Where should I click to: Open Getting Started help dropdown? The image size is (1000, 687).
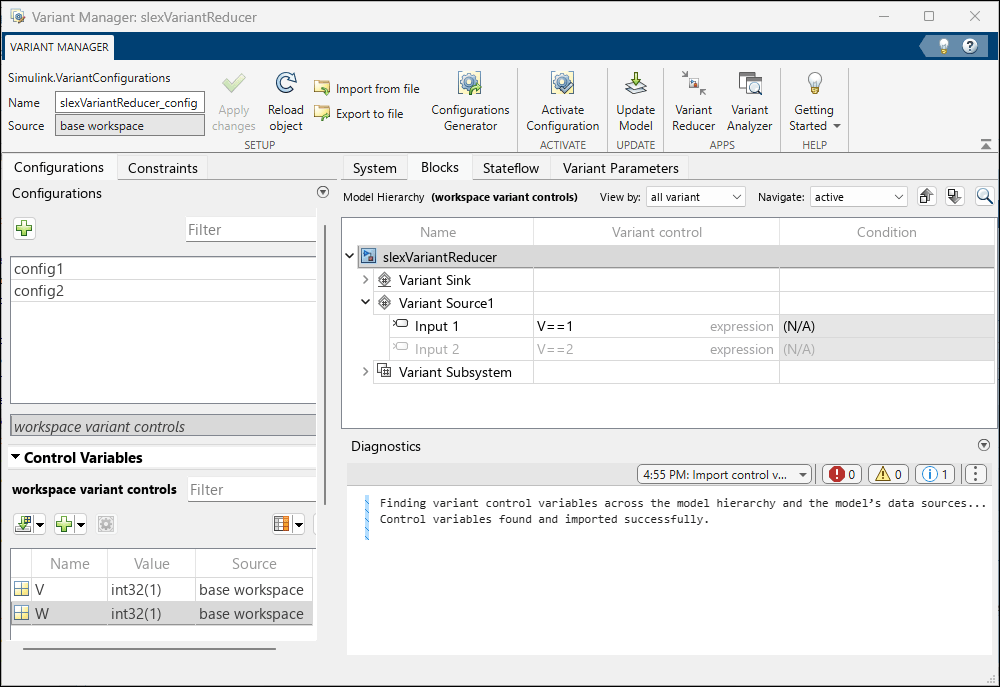coord(814,101)
